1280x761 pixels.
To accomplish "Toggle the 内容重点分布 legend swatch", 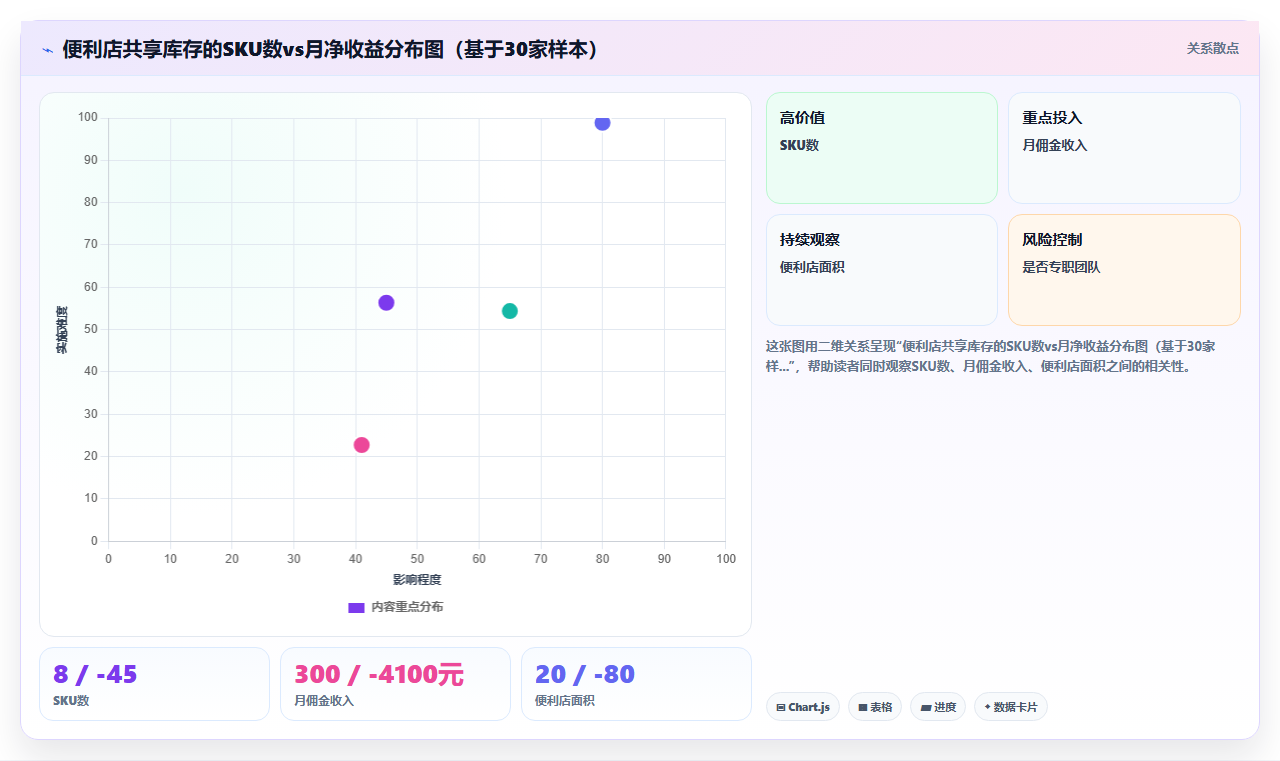I will tap(356, 607).
